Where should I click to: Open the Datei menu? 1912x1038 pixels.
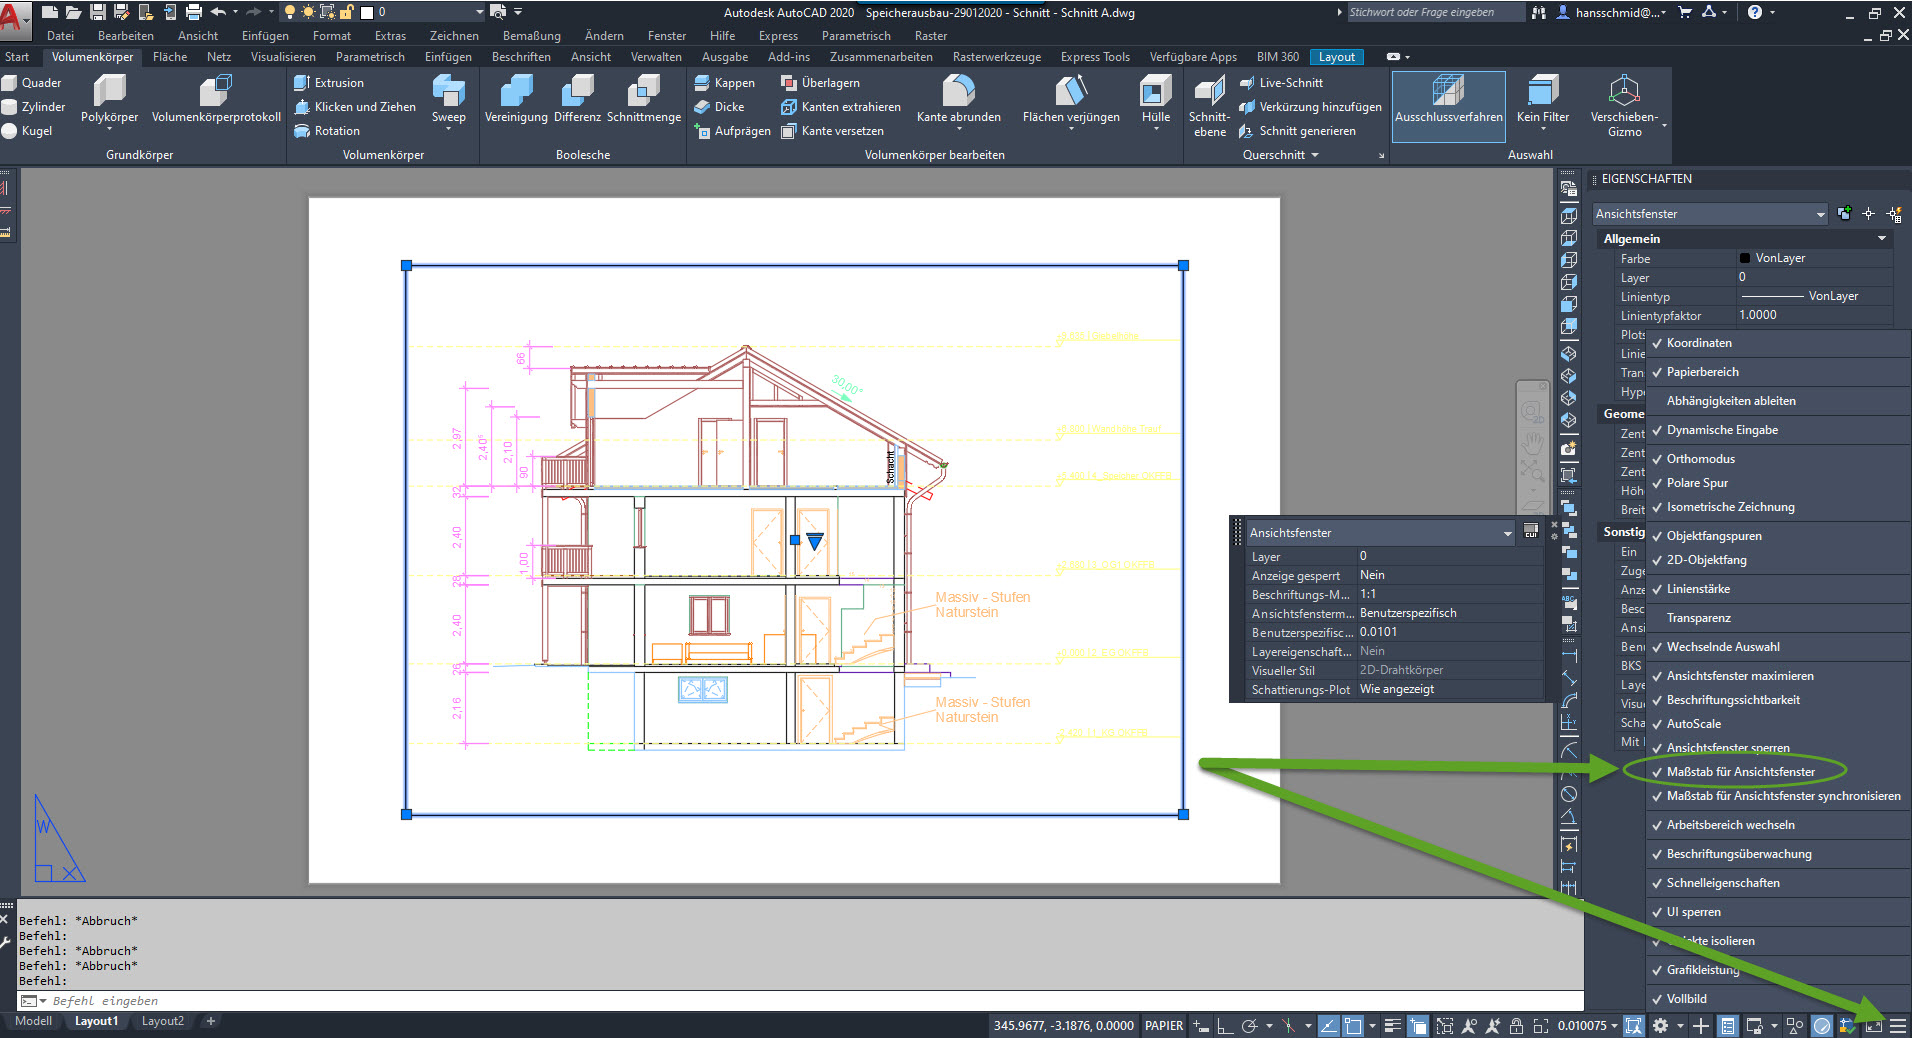(60, 36)
